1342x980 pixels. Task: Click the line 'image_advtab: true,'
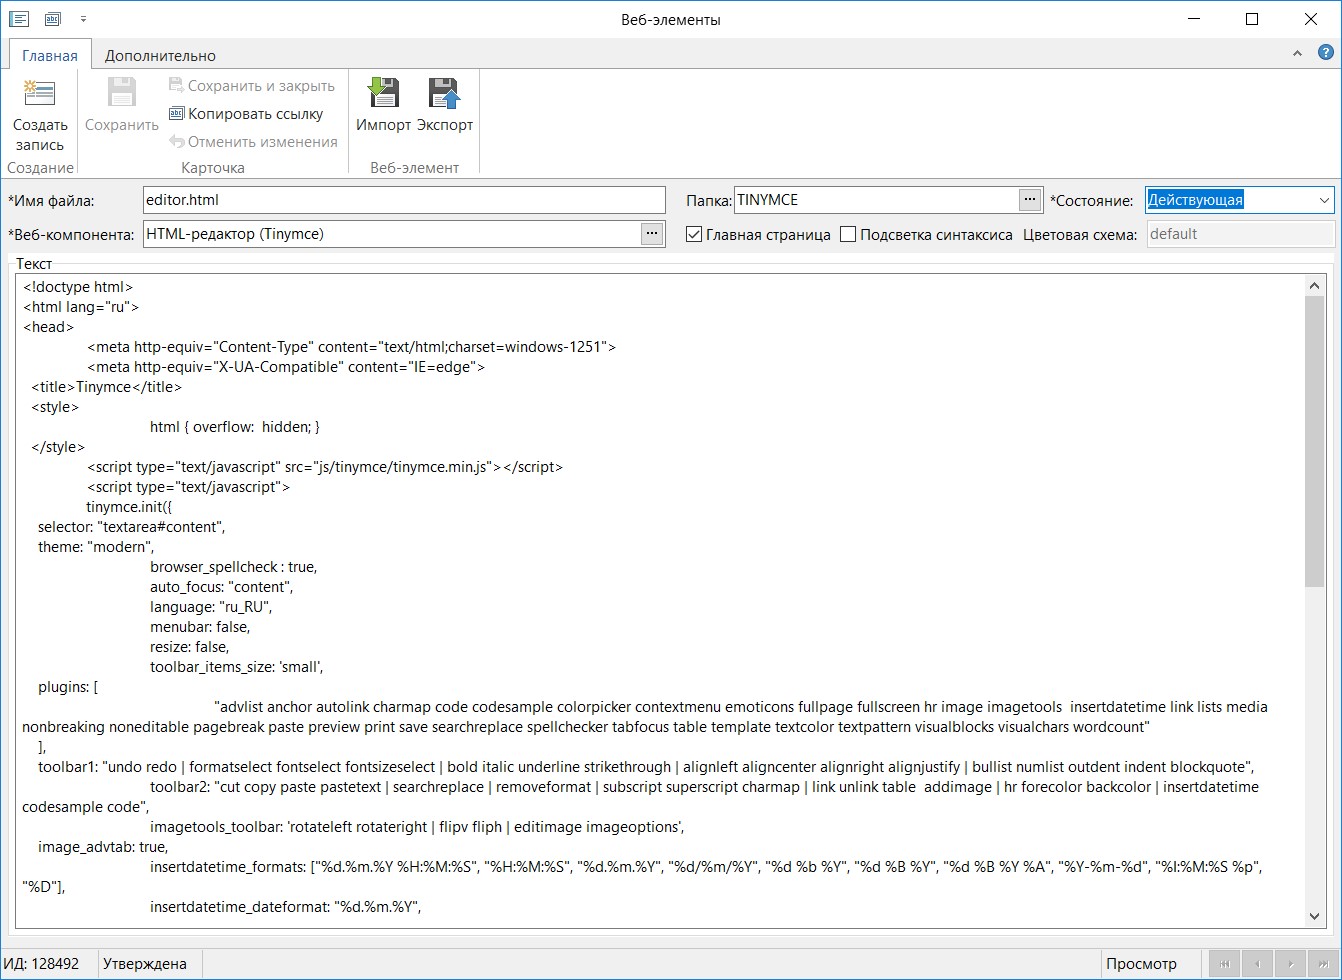click(x=103, y=847)
